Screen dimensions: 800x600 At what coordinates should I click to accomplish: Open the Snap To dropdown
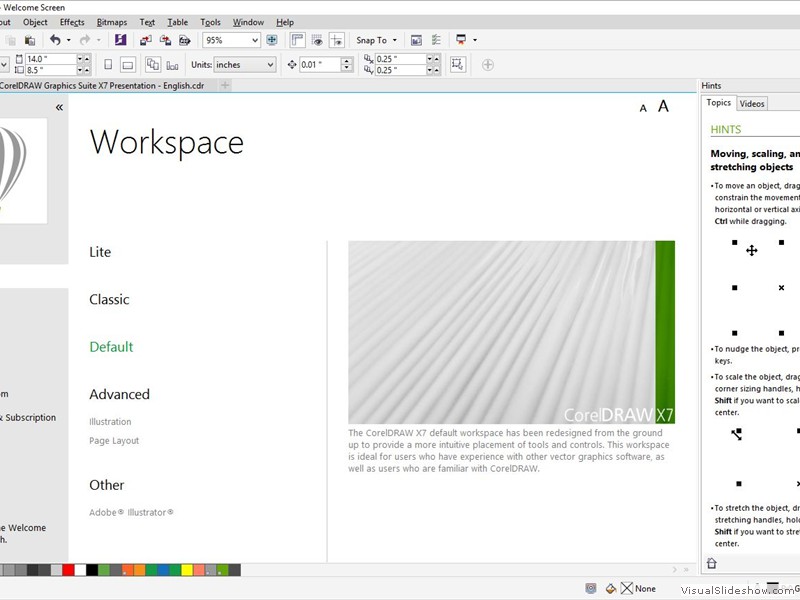coord(377,40)
